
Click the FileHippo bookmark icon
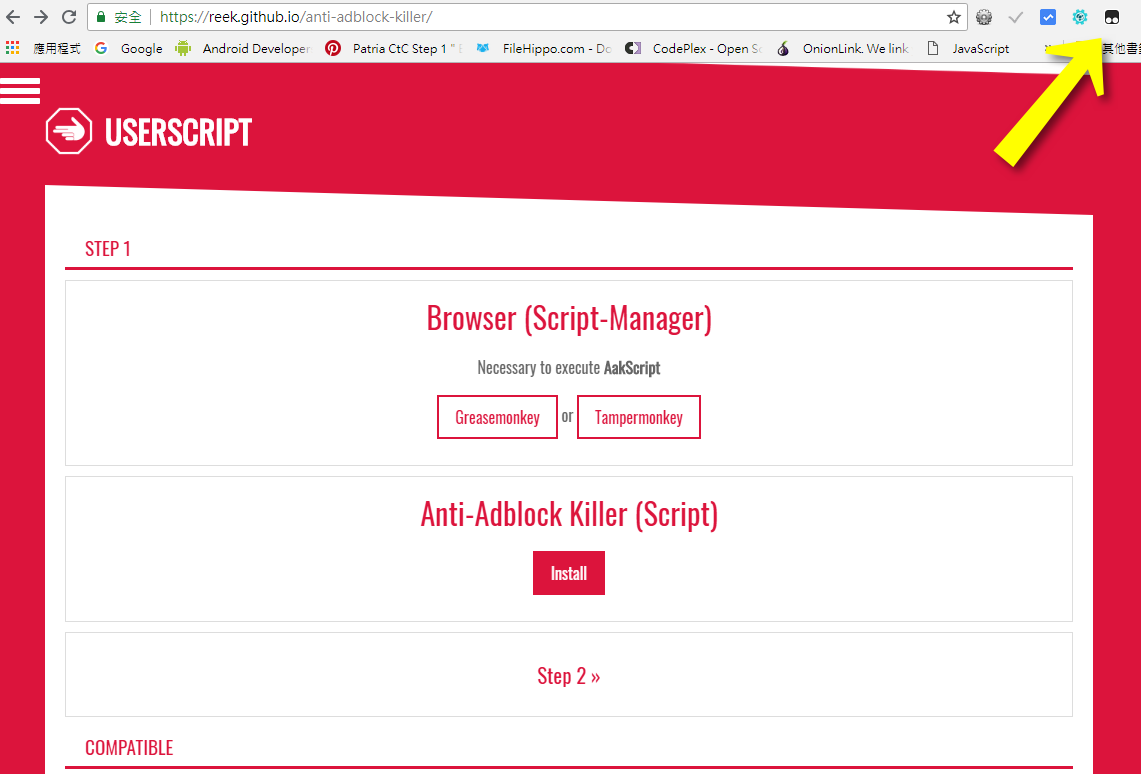(482, 48)
